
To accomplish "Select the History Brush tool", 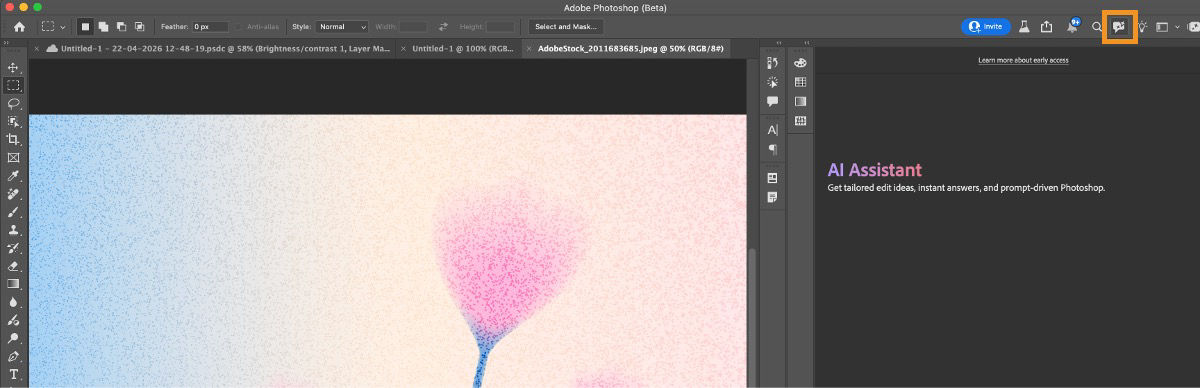I will [x=14, y=248].
